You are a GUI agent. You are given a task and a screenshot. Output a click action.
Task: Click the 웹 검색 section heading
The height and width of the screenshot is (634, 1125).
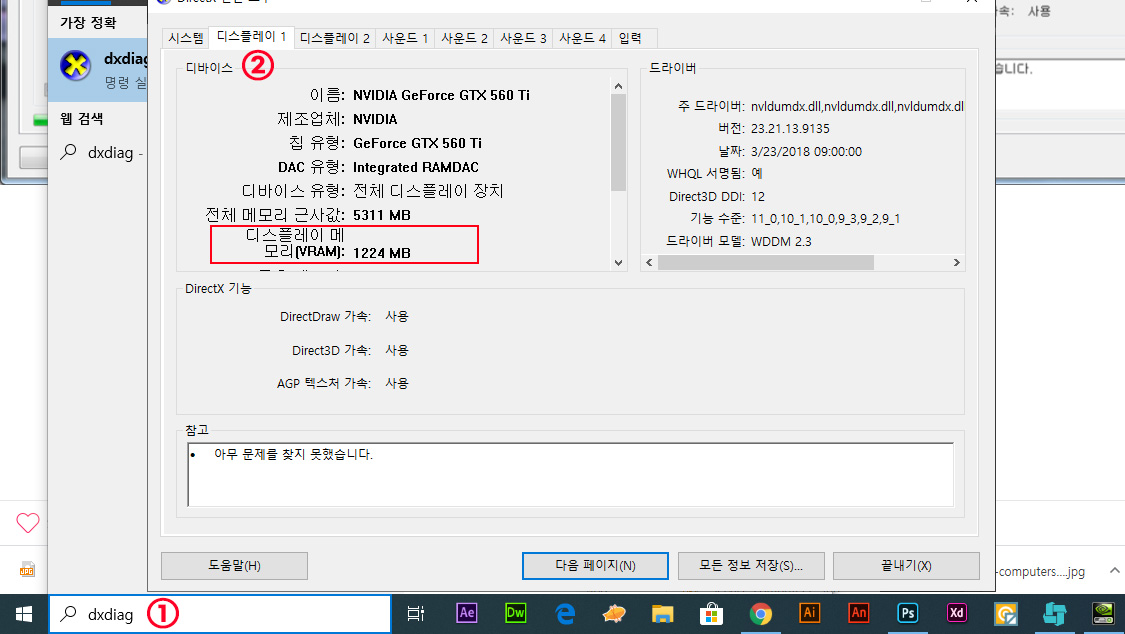tap(81, 119)
